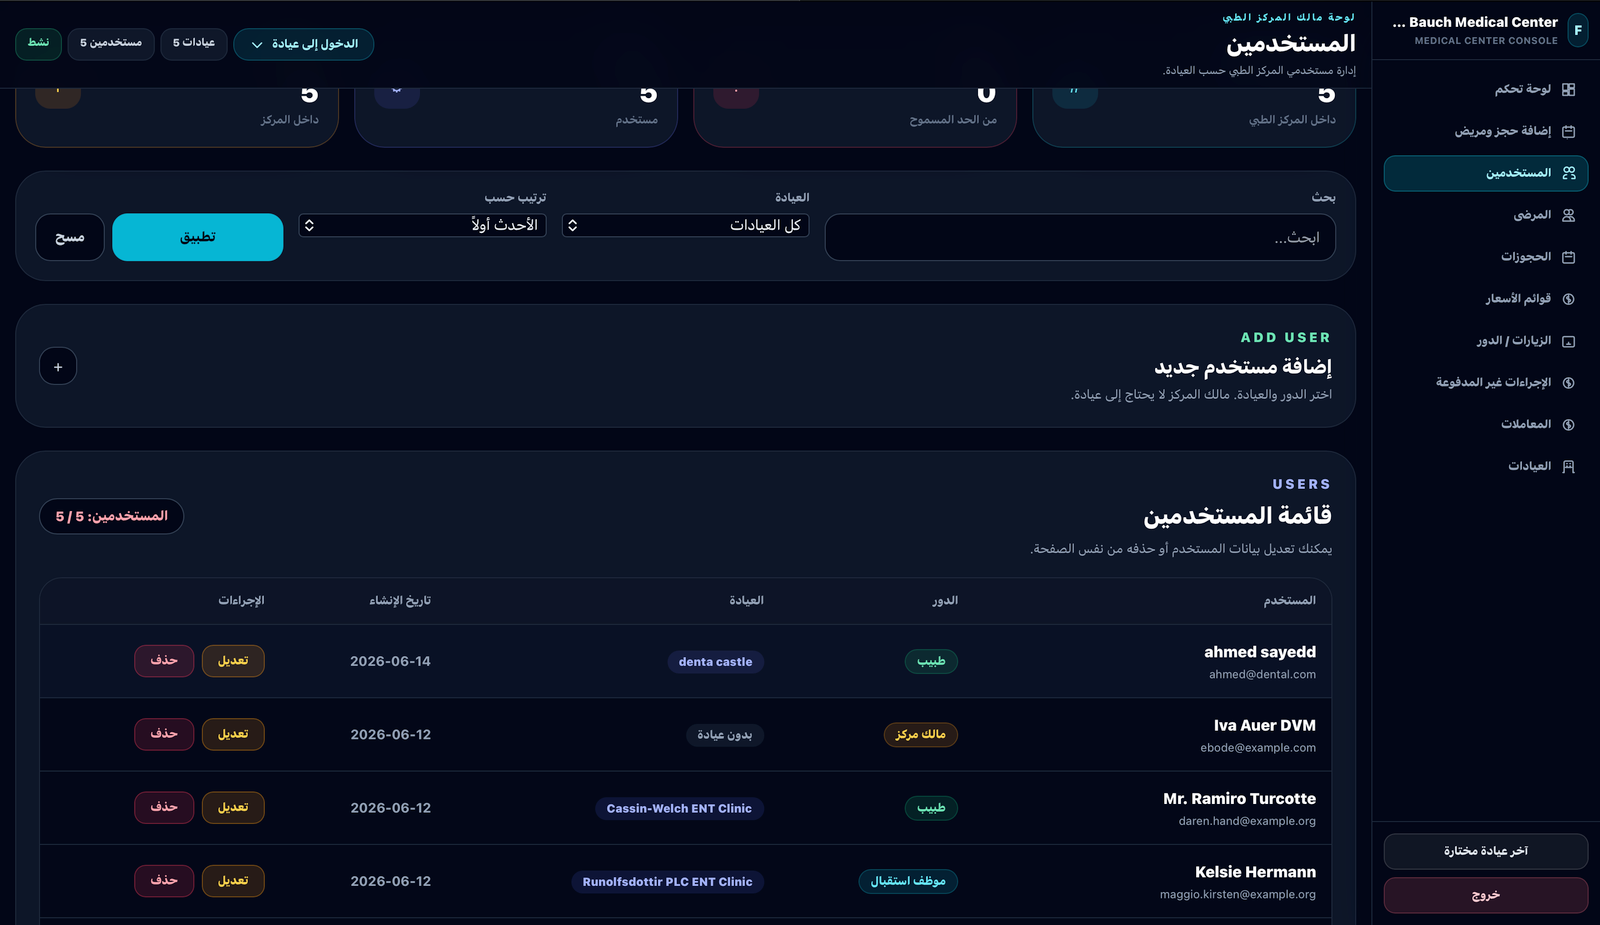Click the email ahmed@dental.com
This screenshot has width=1600, height=925.
pos(1262,675)
